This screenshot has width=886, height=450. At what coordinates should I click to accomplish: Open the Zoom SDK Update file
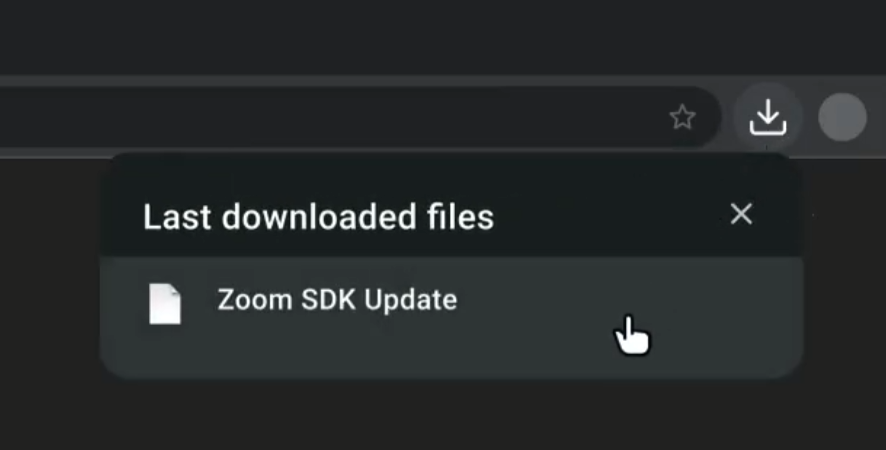pos(337,300)
